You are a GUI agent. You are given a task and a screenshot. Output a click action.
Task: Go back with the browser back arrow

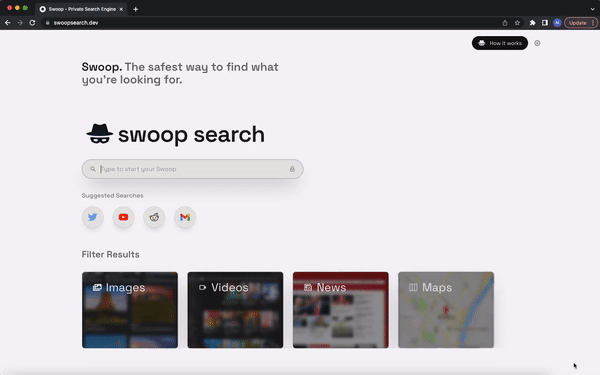[x=8, y=23]
